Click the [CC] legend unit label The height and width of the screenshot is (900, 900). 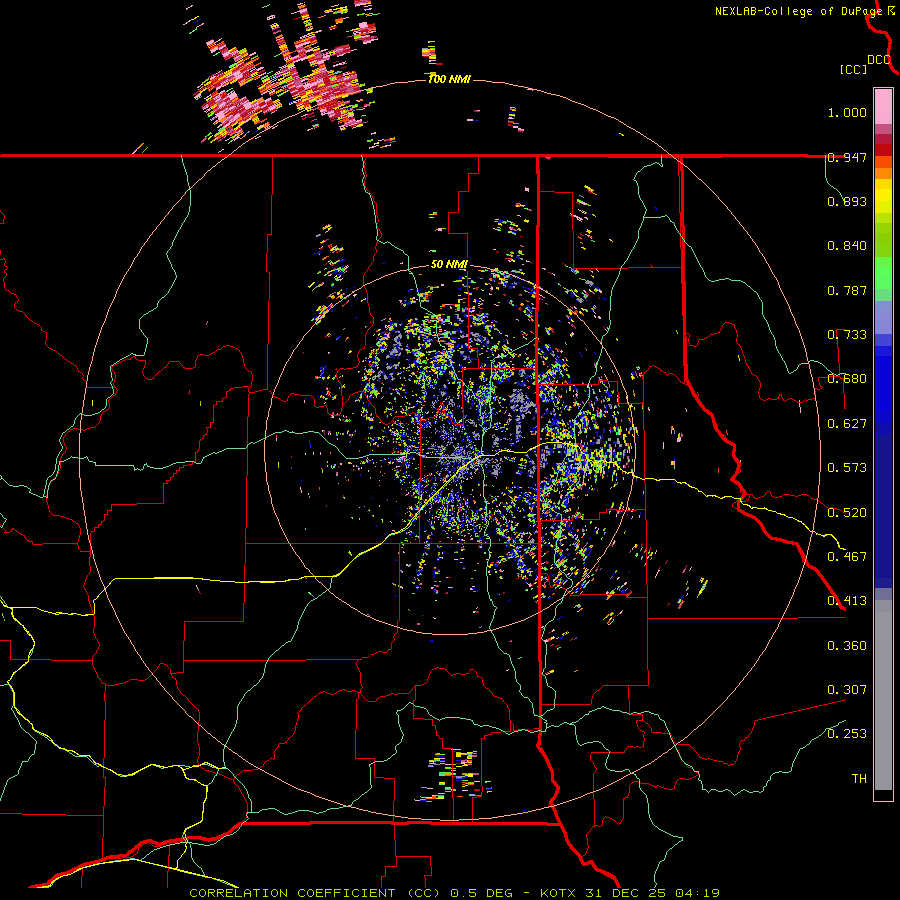tap(853, 69)
